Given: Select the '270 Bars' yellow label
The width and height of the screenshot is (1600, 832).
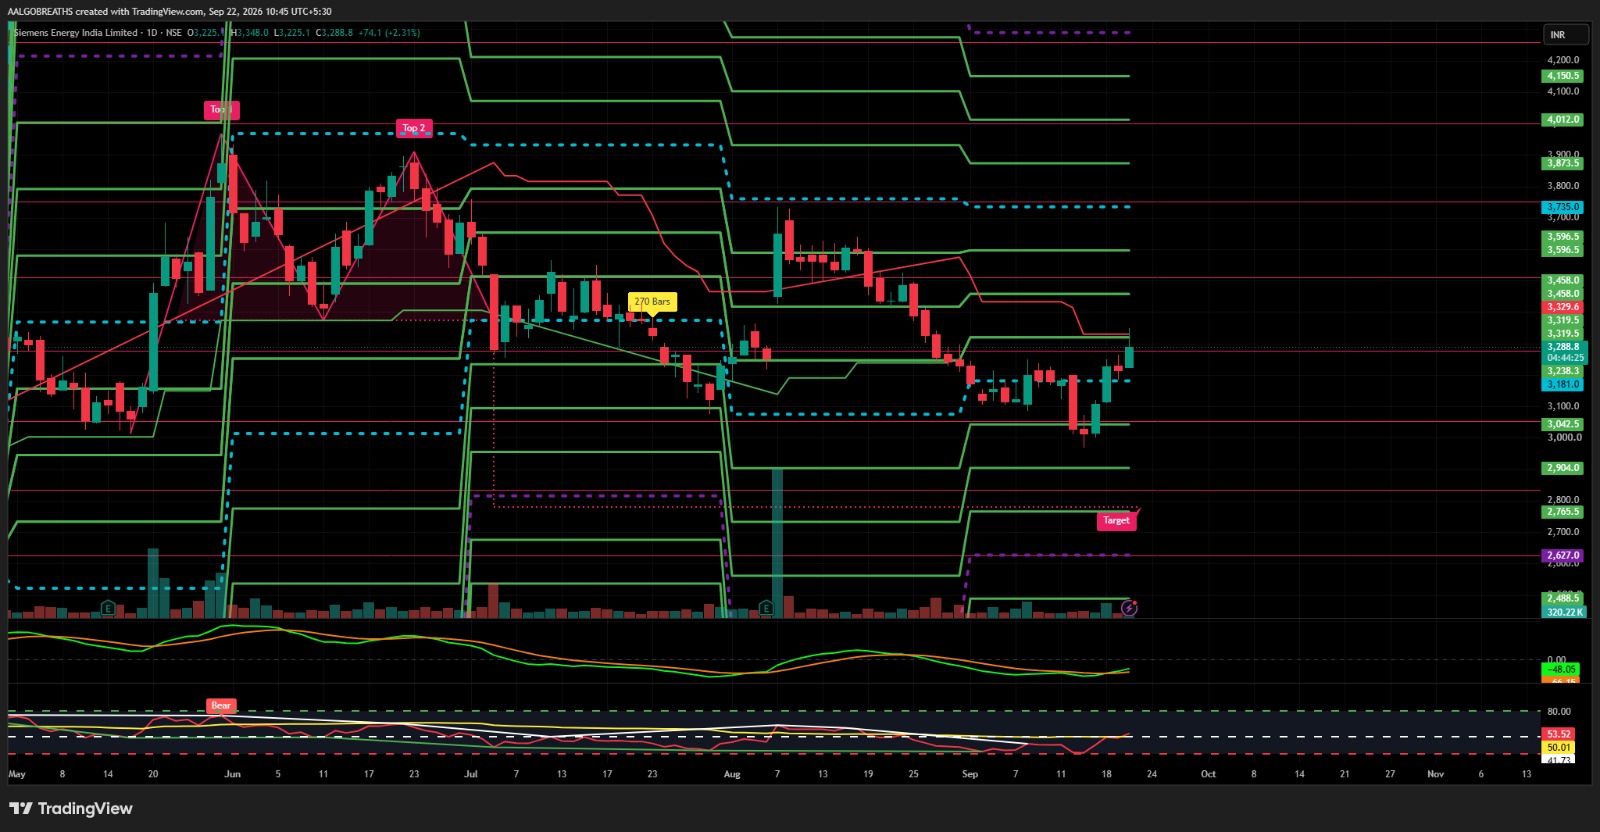Looking at the screenshot, I should coord(652,301).
